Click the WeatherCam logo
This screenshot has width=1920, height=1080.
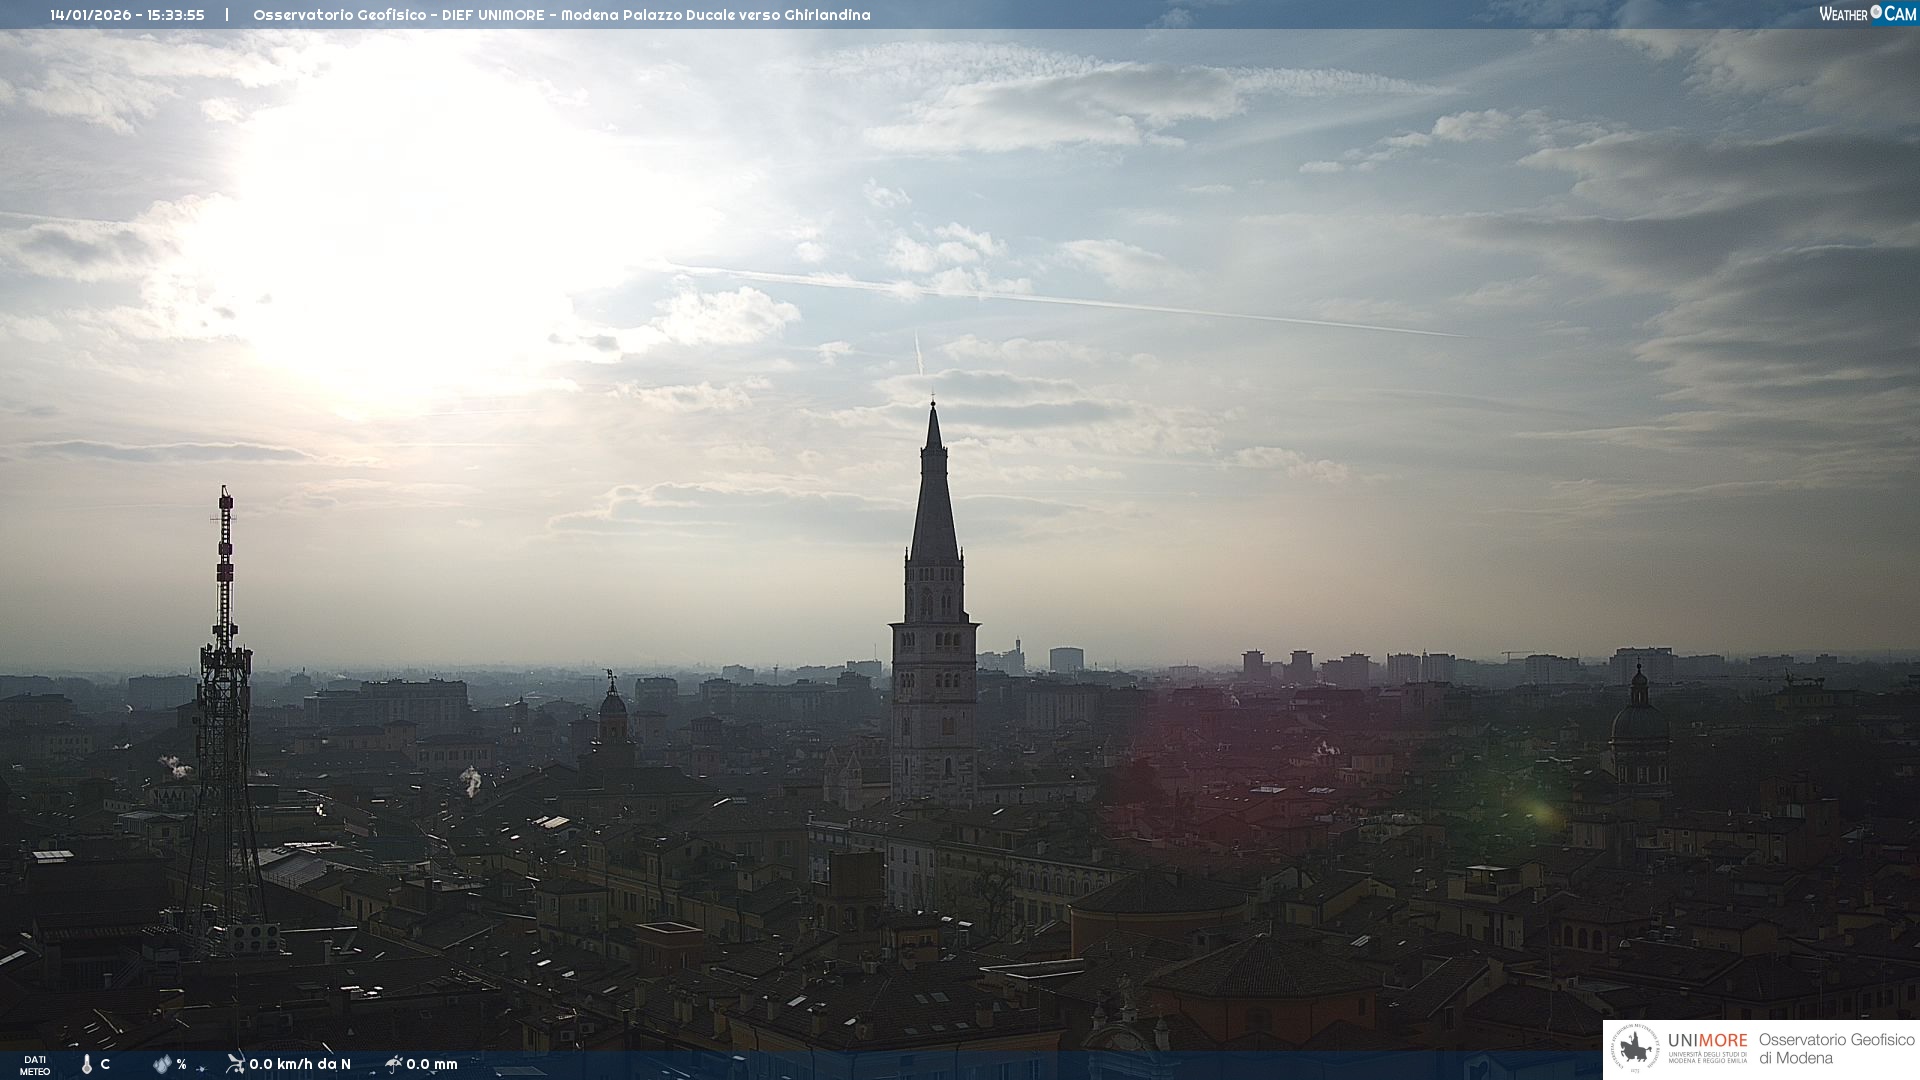1866,13
